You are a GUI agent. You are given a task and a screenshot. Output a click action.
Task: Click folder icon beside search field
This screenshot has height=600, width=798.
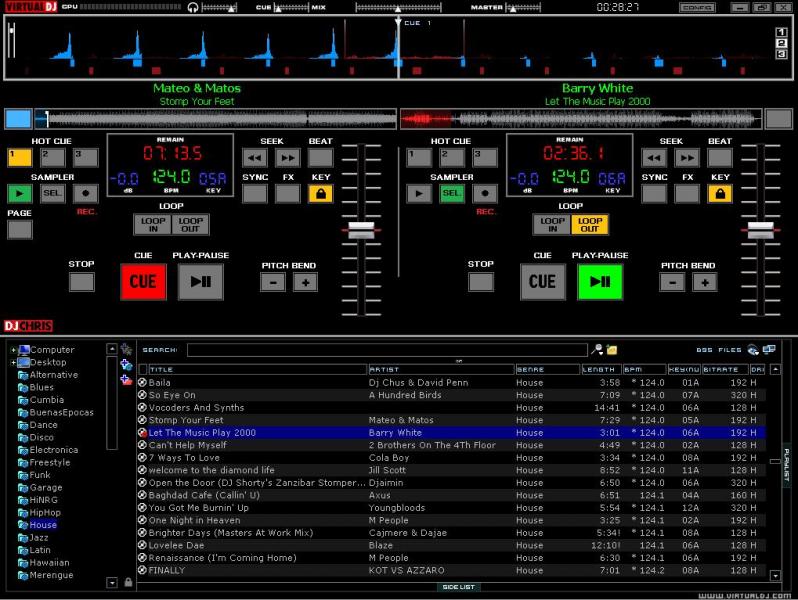pyautogui.click(x=612, y=350)
